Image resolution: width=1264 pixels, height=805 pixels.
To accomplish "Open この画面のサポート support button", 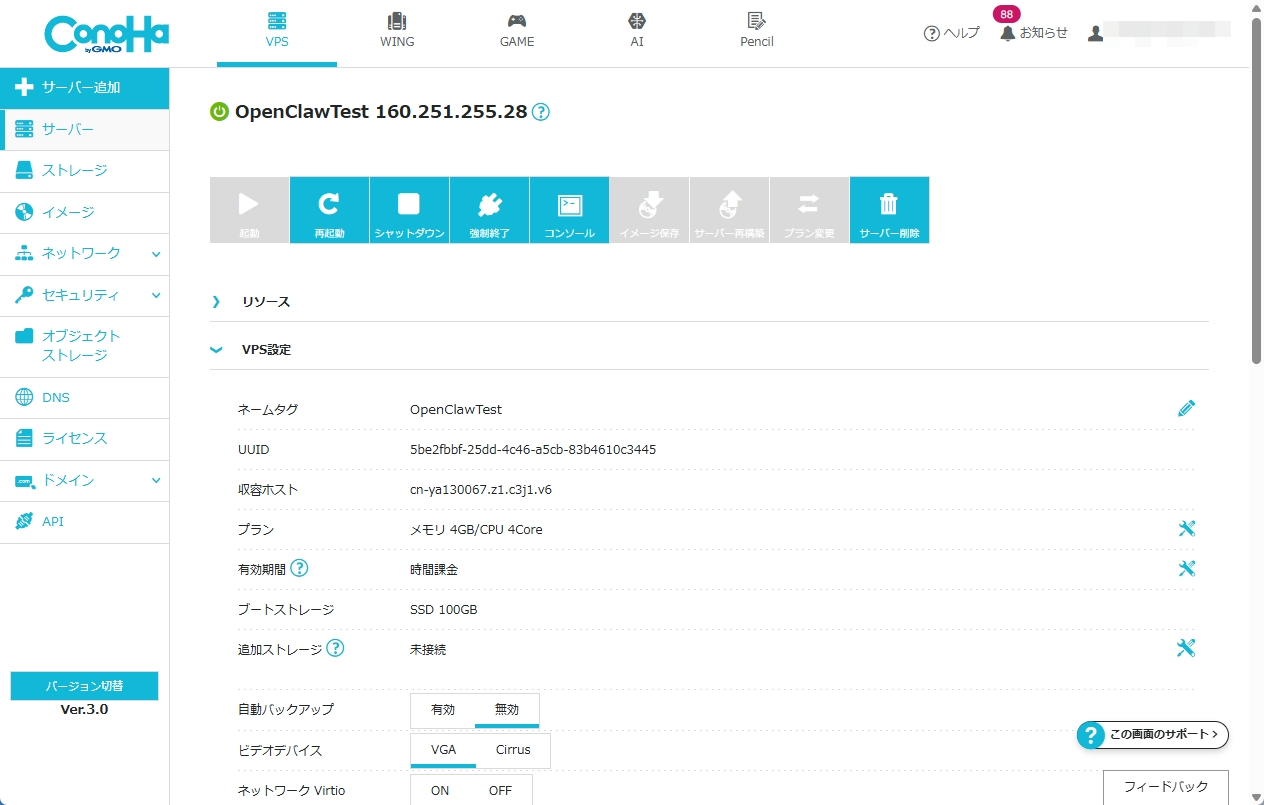I will click(x=1152, y=735).
